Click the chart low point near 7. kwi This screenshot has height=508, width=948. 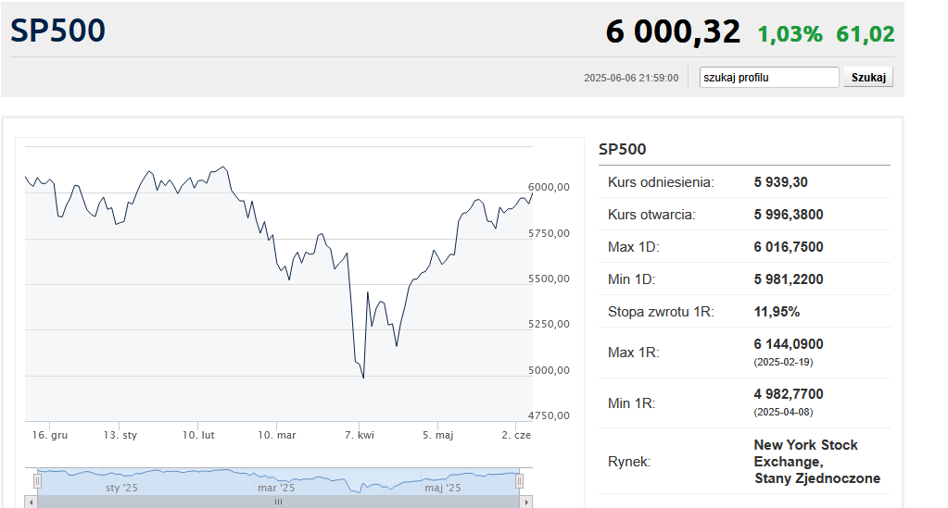coord(363,377)
